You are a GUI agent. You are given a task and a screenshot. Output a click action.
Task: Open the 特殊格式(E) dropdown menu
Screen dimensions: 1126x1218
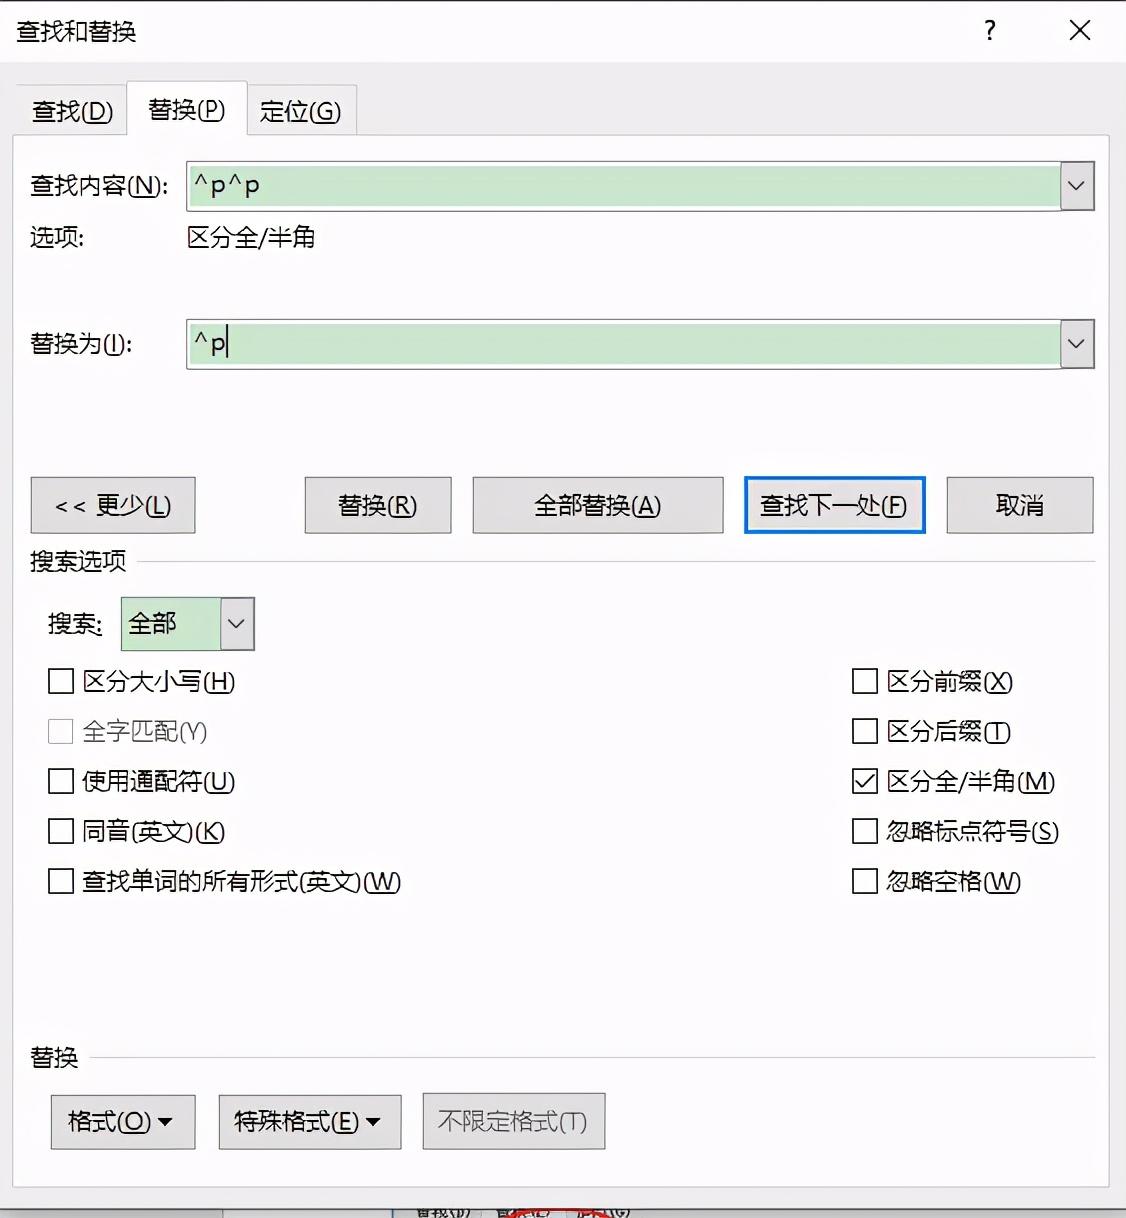308,1122
